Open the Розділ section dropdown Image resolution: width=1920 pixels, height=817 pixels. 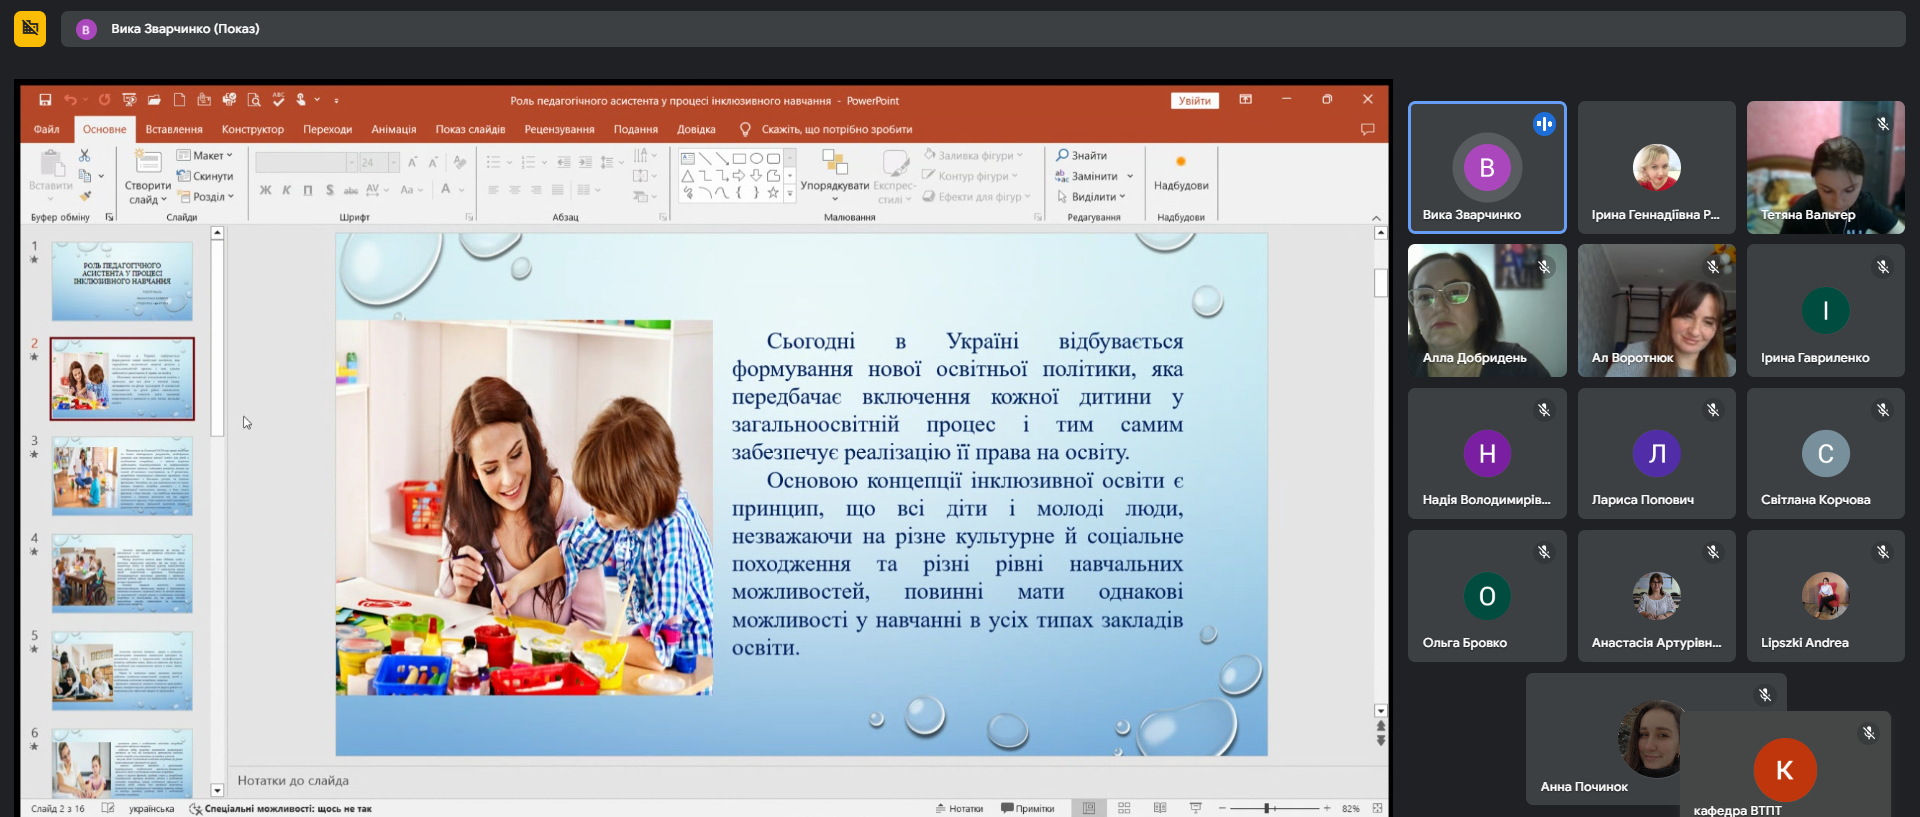(206, 197)
